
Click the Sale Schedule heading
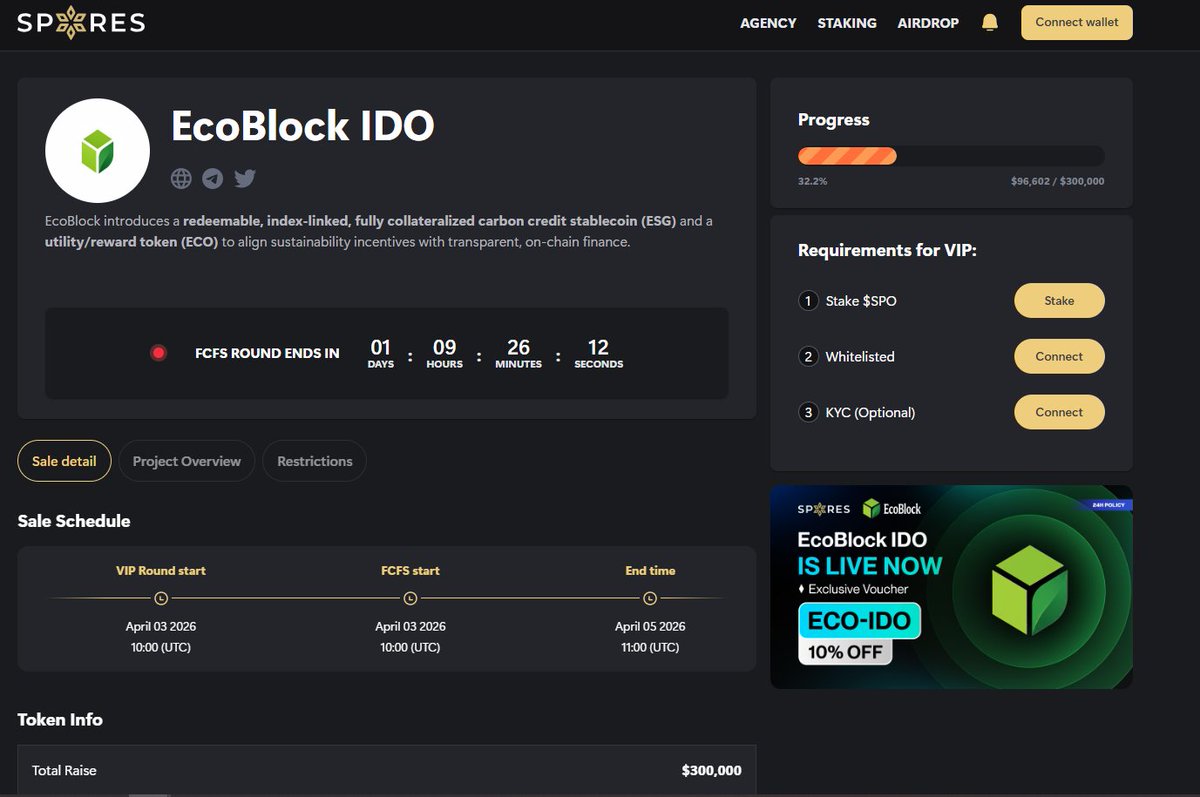click(x=74, y=521)
